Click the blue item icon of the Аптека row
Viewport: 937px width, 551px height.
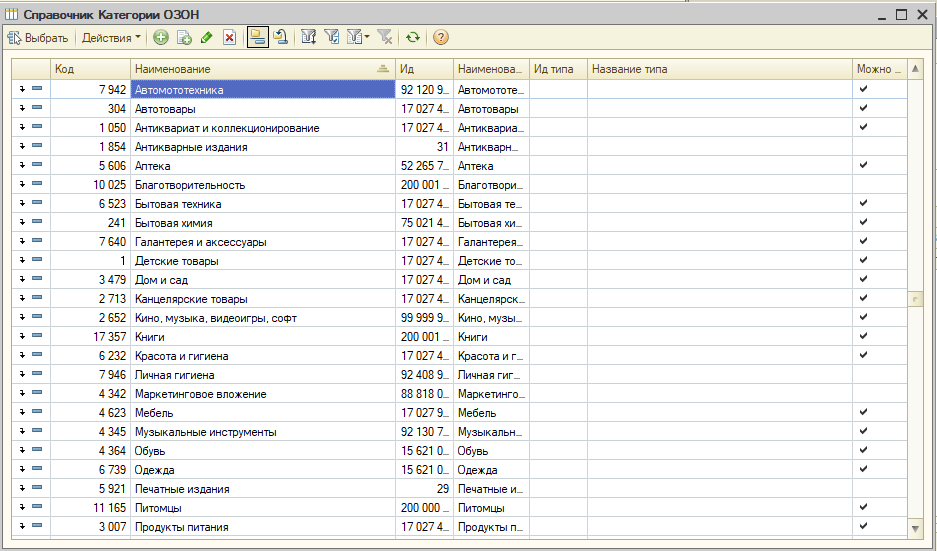pyautogui.click(x=37, y=165)
